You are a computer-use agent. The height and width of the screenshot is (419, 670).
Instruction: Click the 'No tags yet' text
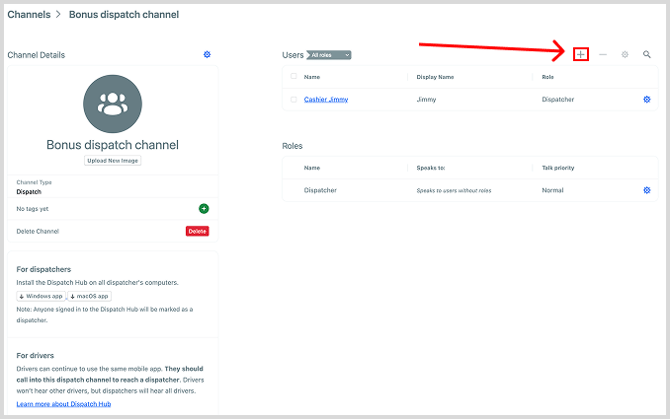click(32, 209)
